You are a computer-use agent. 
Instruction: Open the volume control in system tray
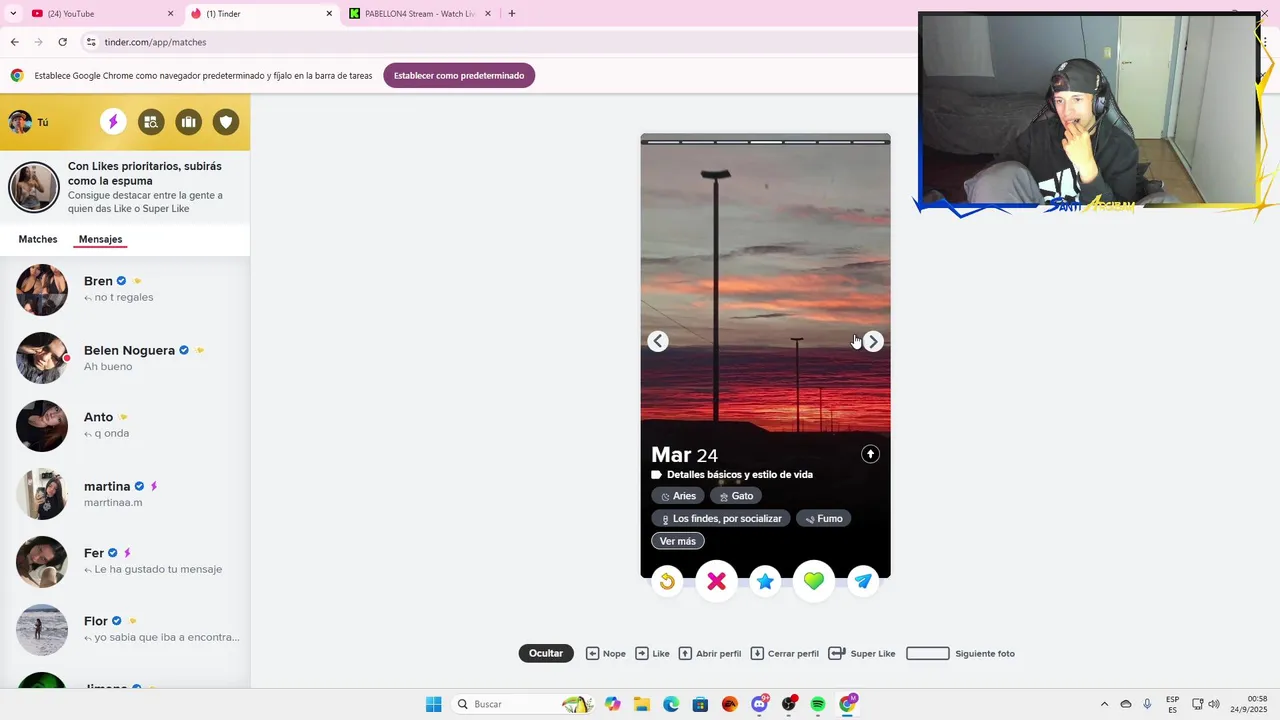click(x=1214, y=704)
